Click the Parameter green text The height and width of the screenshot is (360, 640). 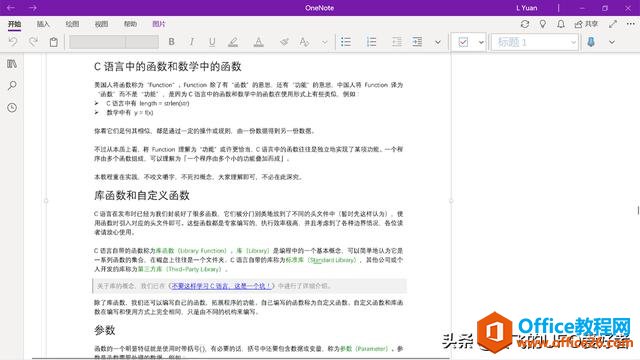point(371,349)
